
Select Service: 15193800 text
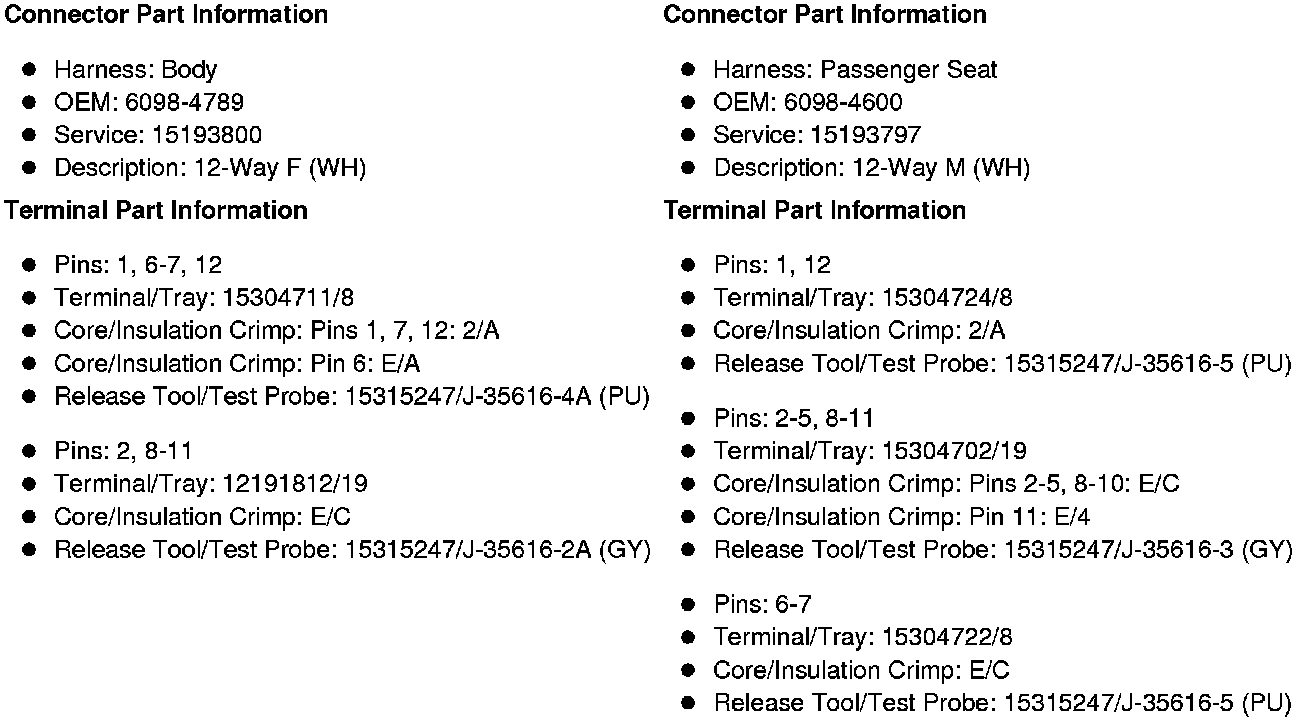pyautogui.click(x=158, y=136)
